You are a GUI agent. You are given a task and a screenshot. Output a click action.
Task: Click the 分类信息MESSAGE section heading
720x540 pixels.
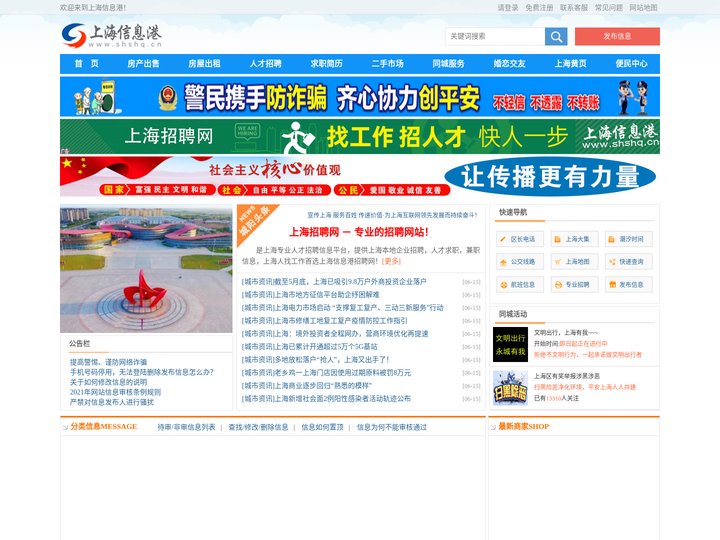[103, 427]
